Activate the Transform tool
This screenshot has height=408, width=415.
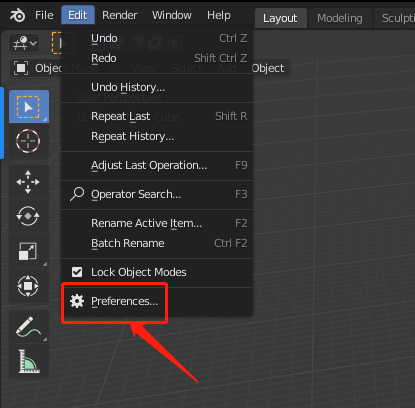[28, 286]
